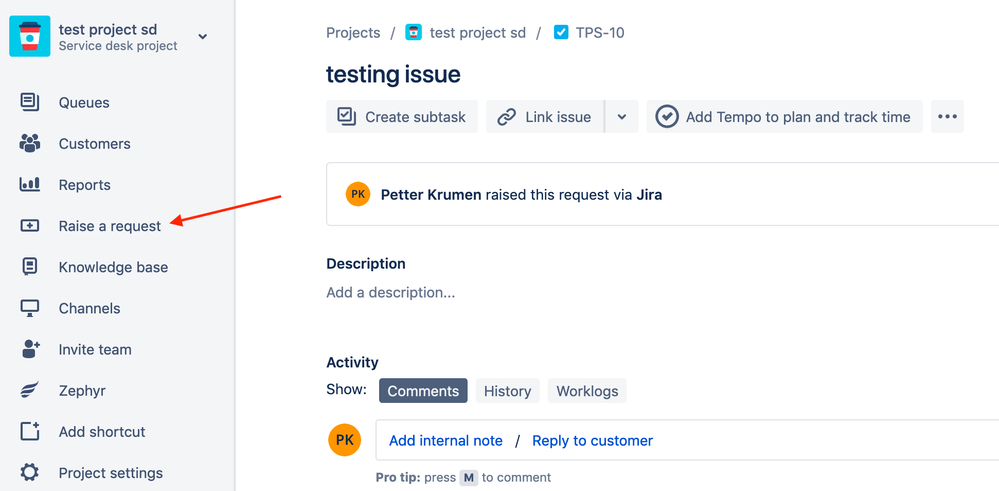The image size is (999, 491).
Task: Click the Invite team icon
Action: click(30, 349)
